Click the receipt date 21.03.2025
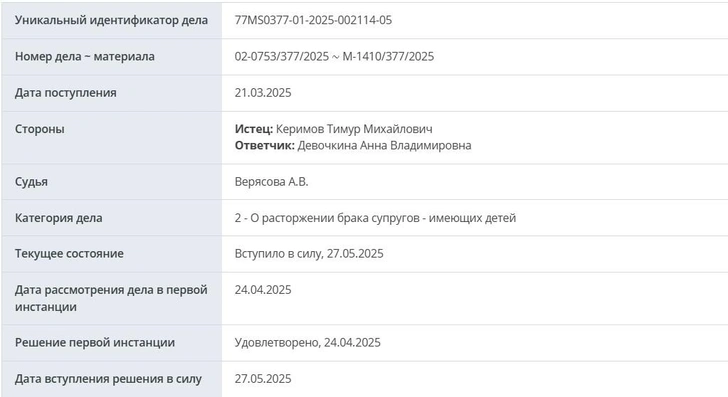The width and height of the screenshot is (728, 397). (x=263, y=92)
